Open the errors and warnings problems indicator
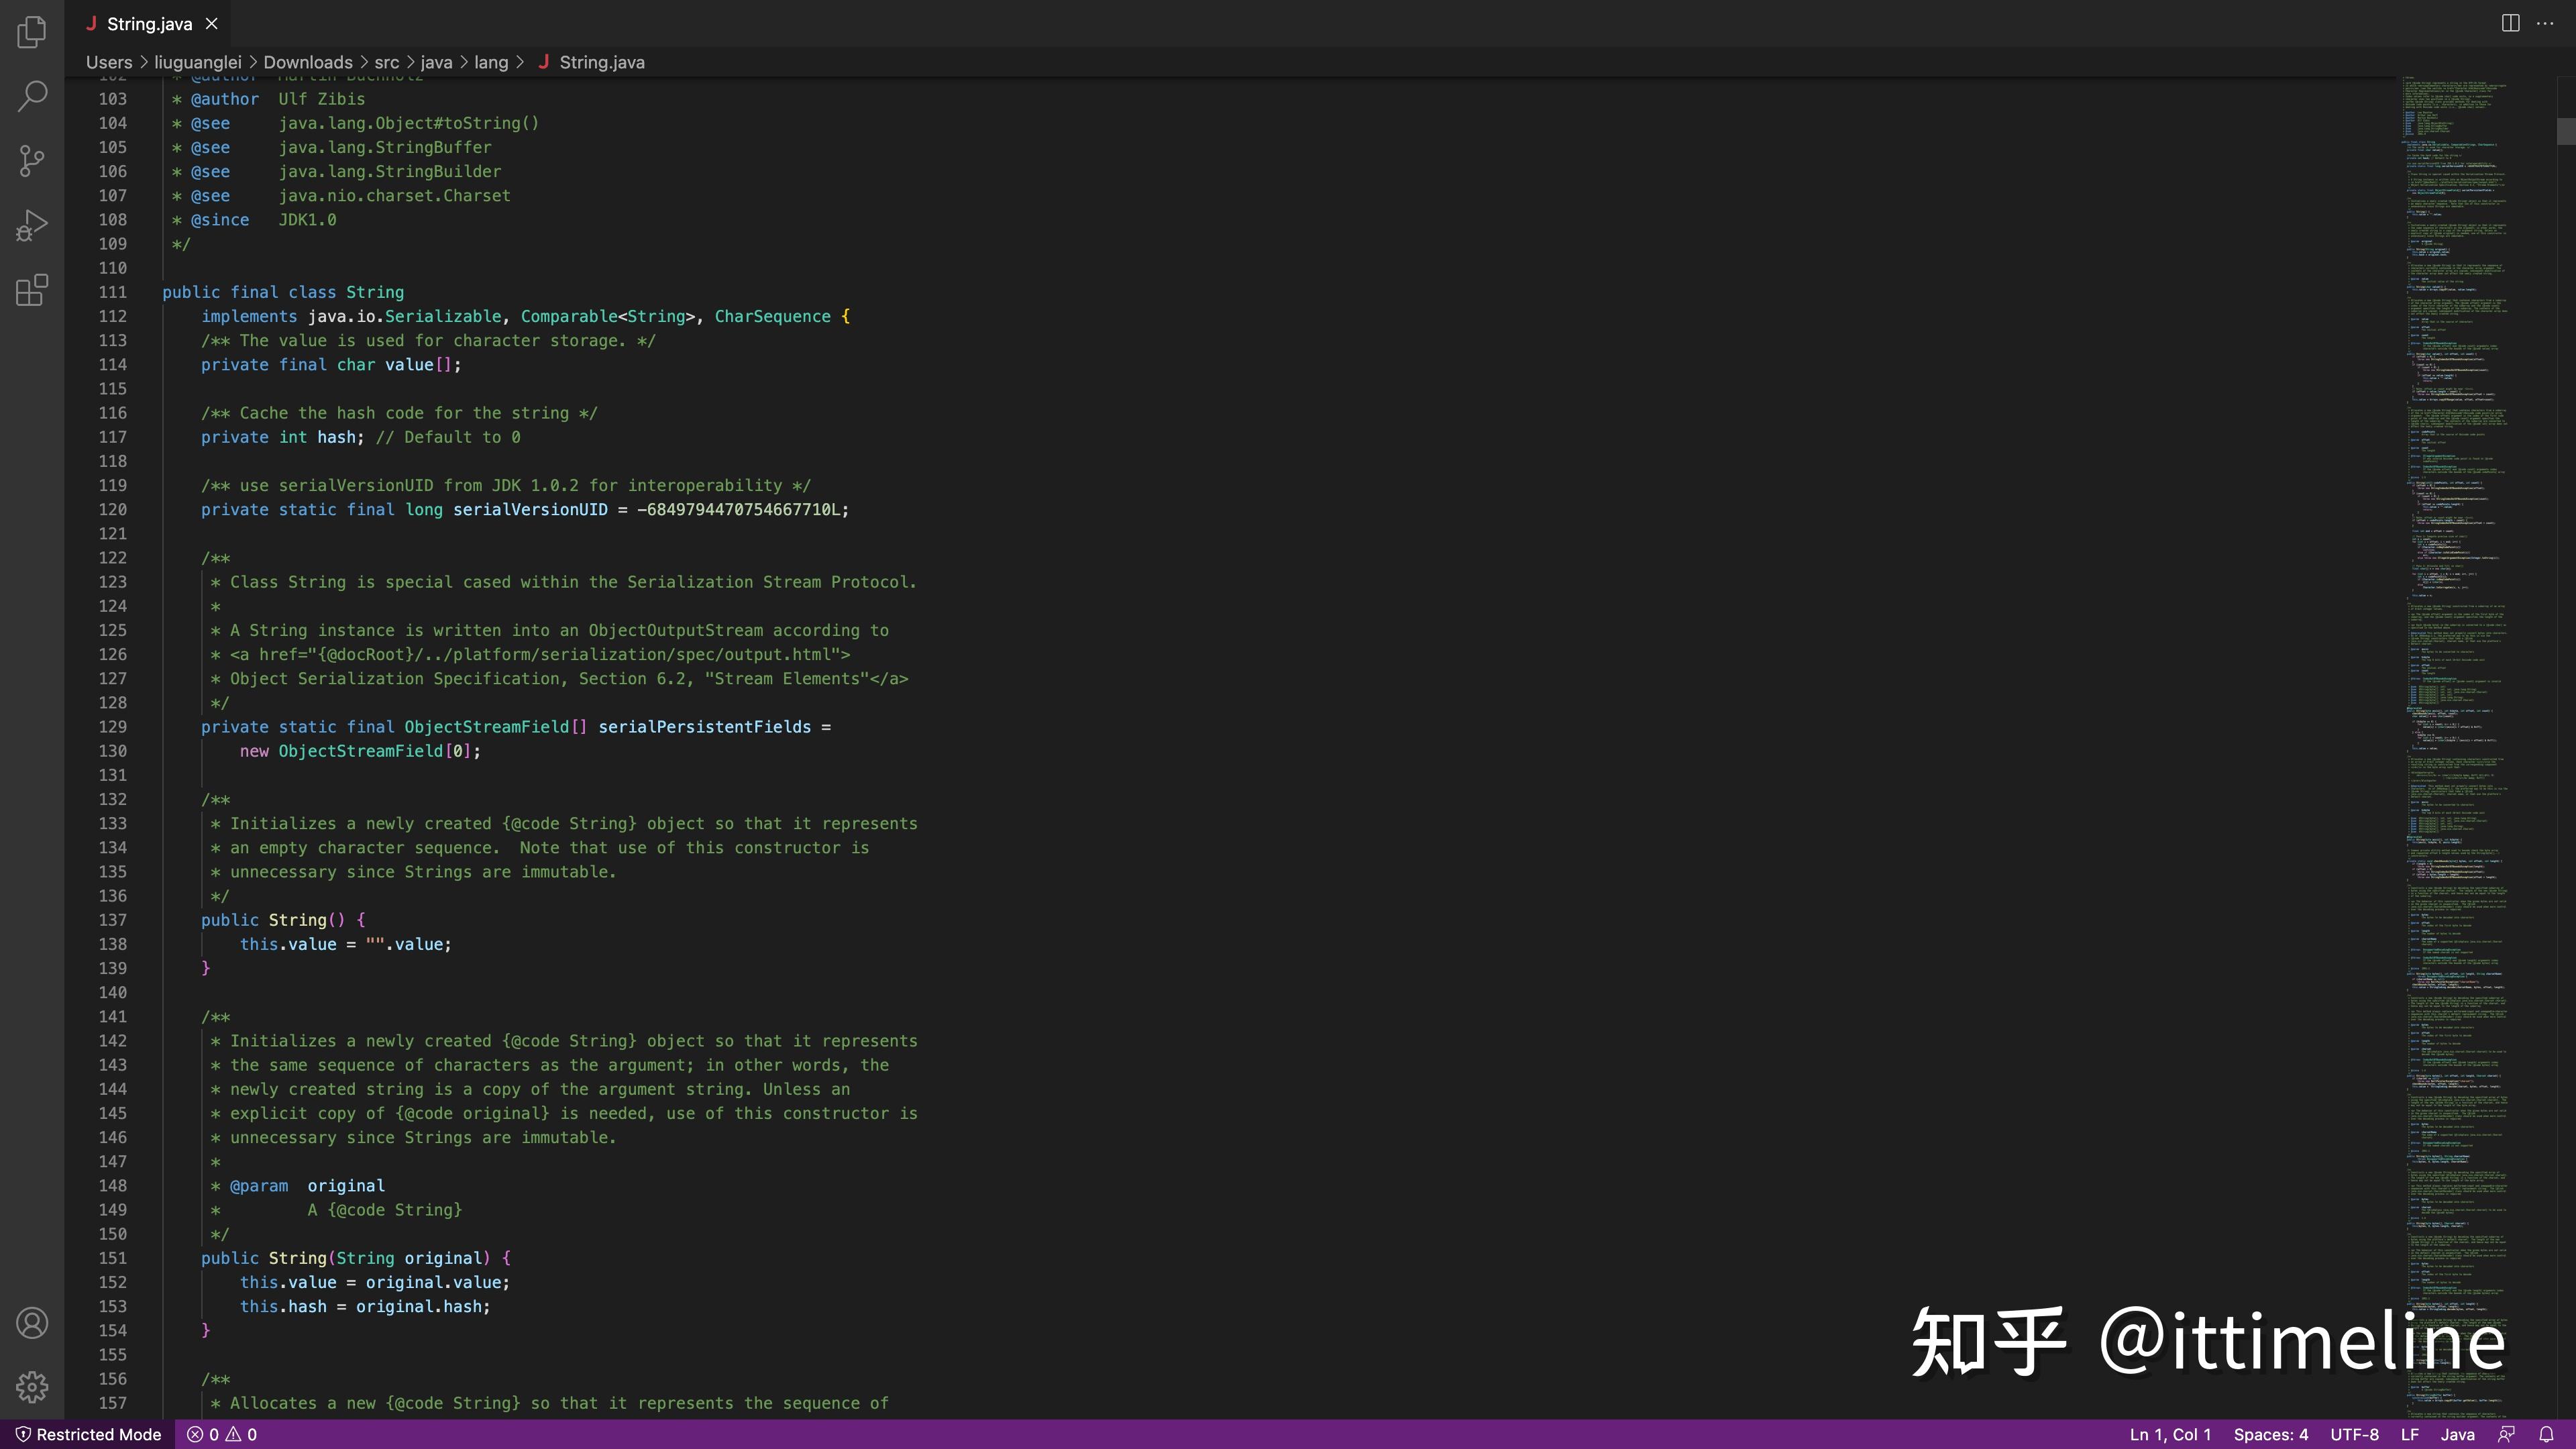 [222, 1434]
